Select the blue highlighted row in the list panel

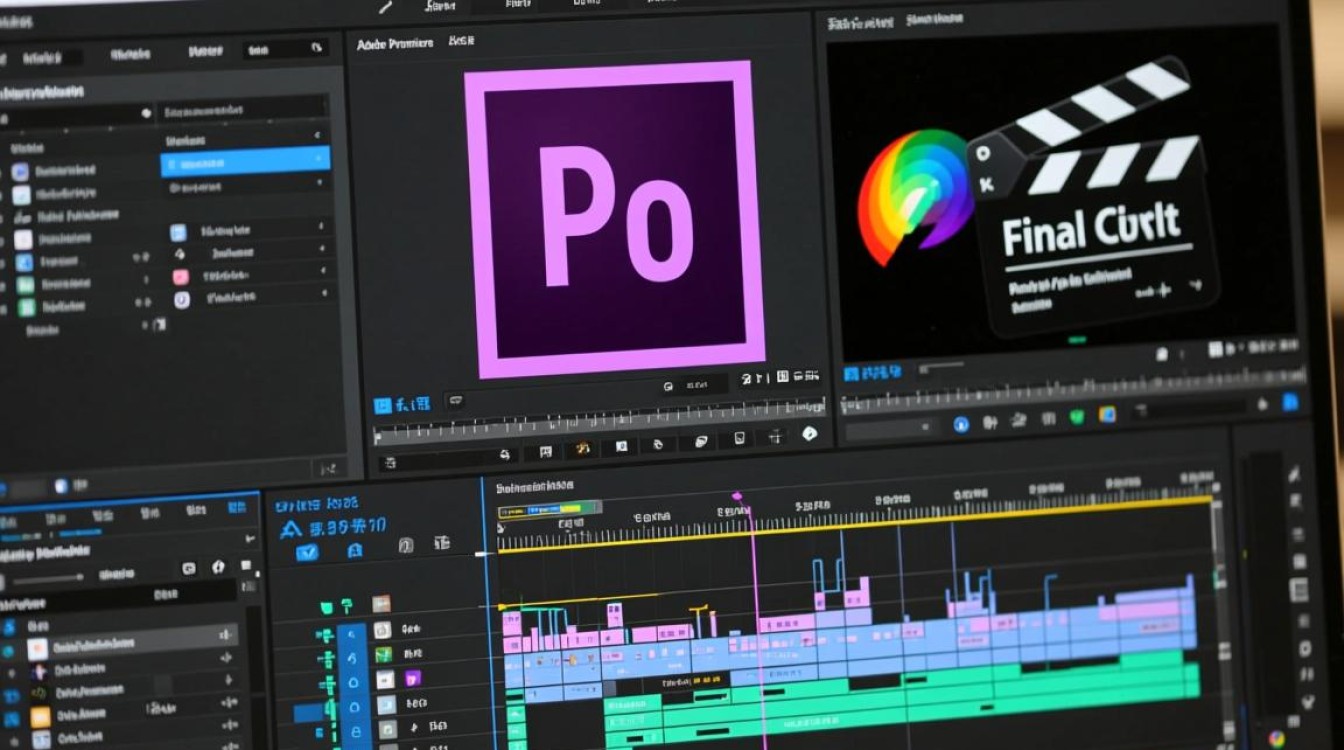(245, 160)
